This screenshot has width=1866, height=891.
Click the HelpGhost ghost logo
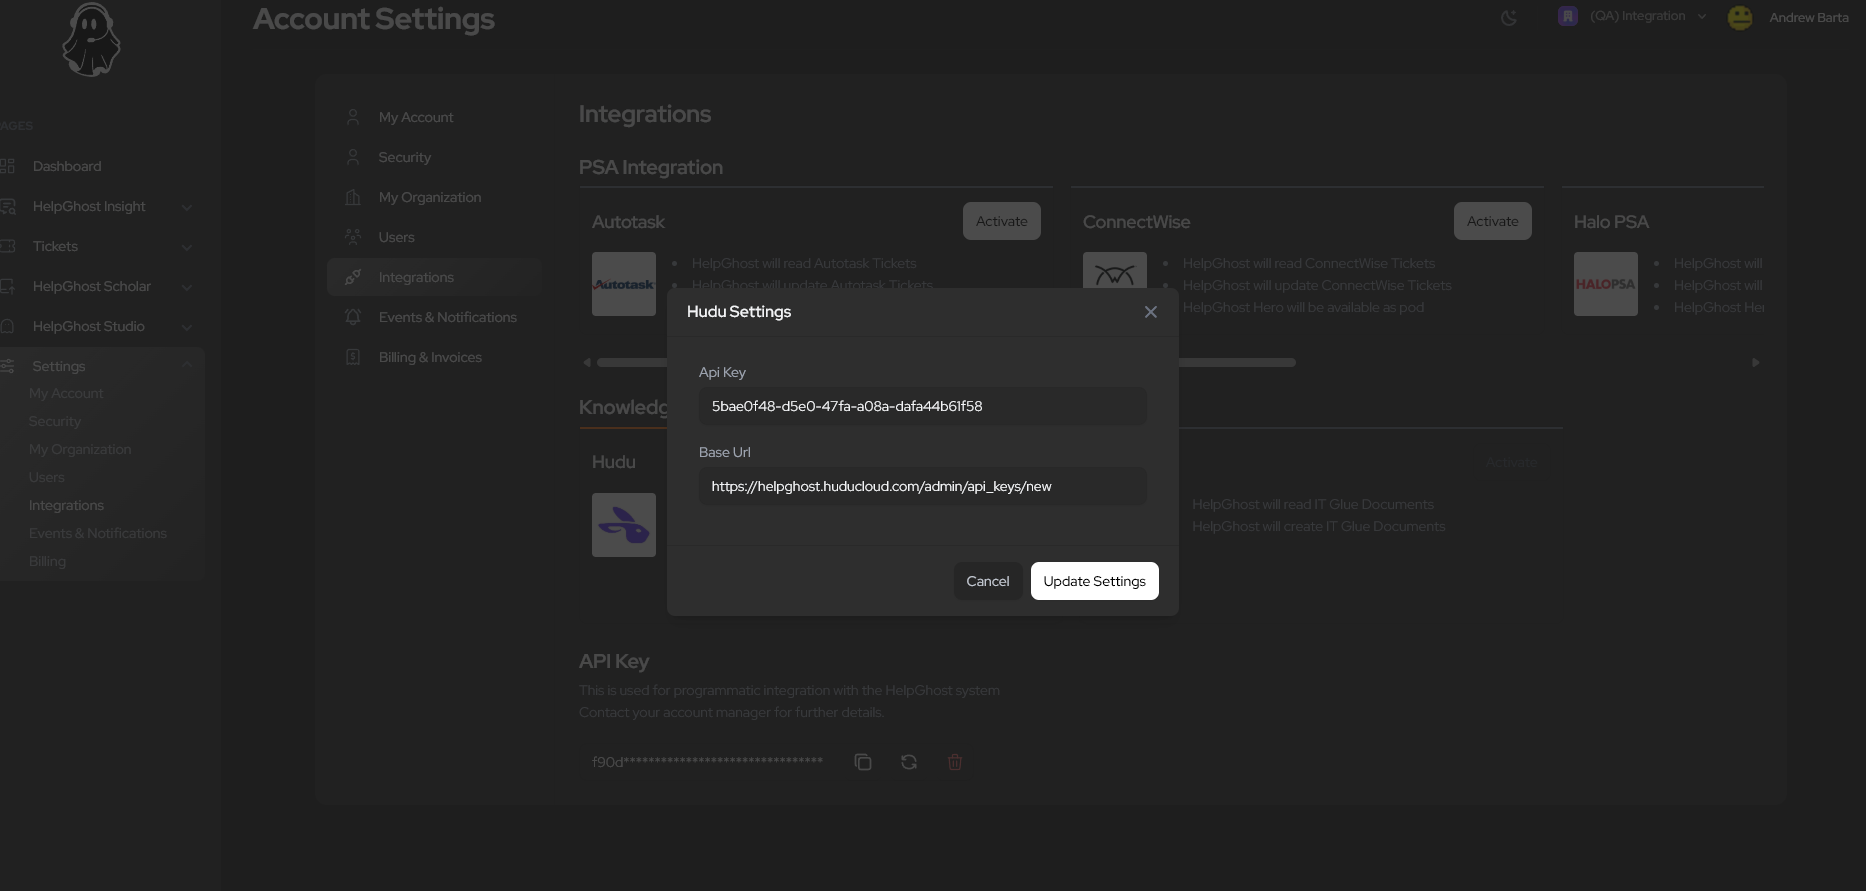(x=91, y=40)
